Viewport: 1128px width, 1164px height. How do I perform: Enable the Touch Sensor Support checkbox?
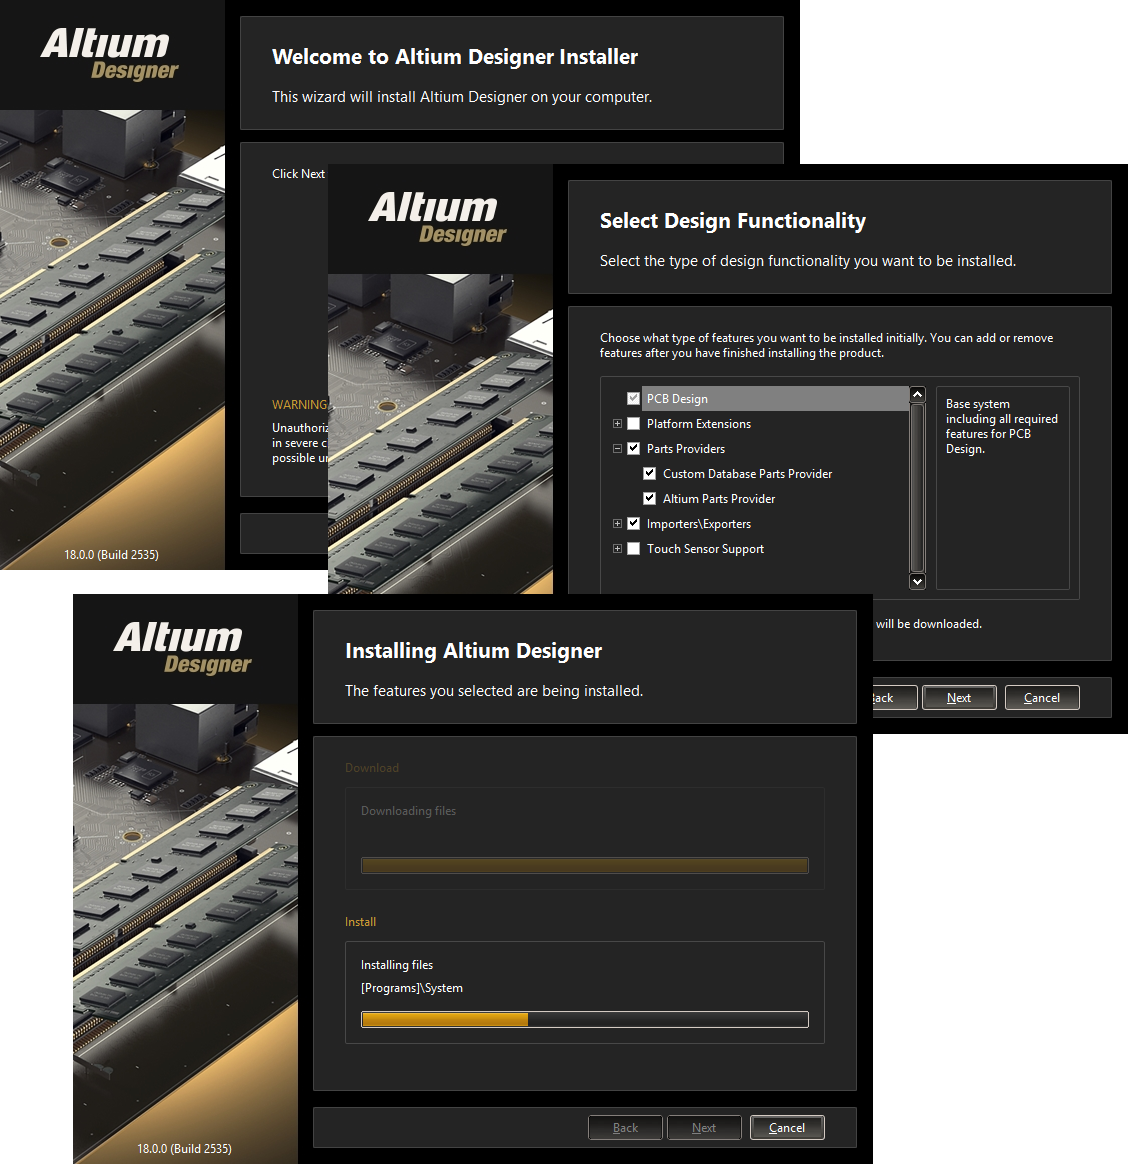(x=633, y=549)
